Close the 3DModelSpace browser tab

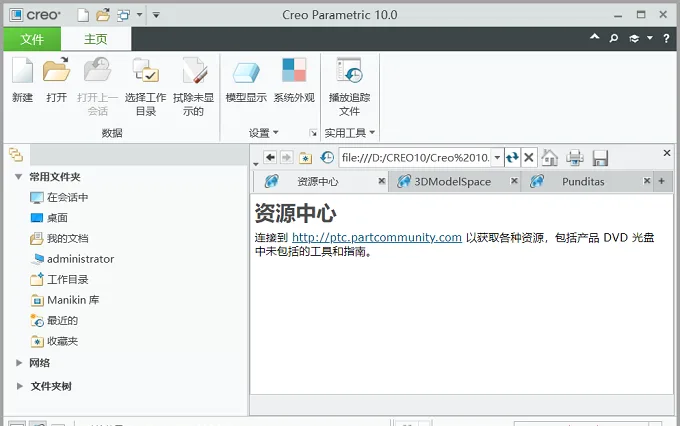tap(514, 180)
